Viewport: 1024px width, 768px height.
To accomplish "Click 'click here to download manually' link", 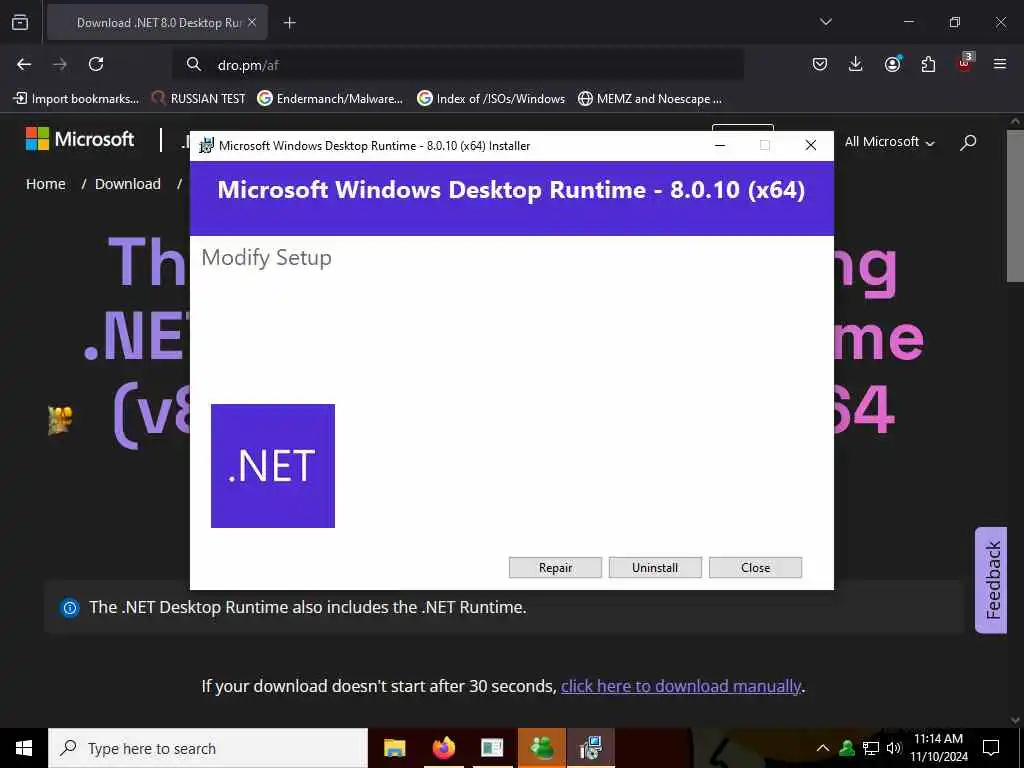I will pyautogui.click(x=681, y=686).
